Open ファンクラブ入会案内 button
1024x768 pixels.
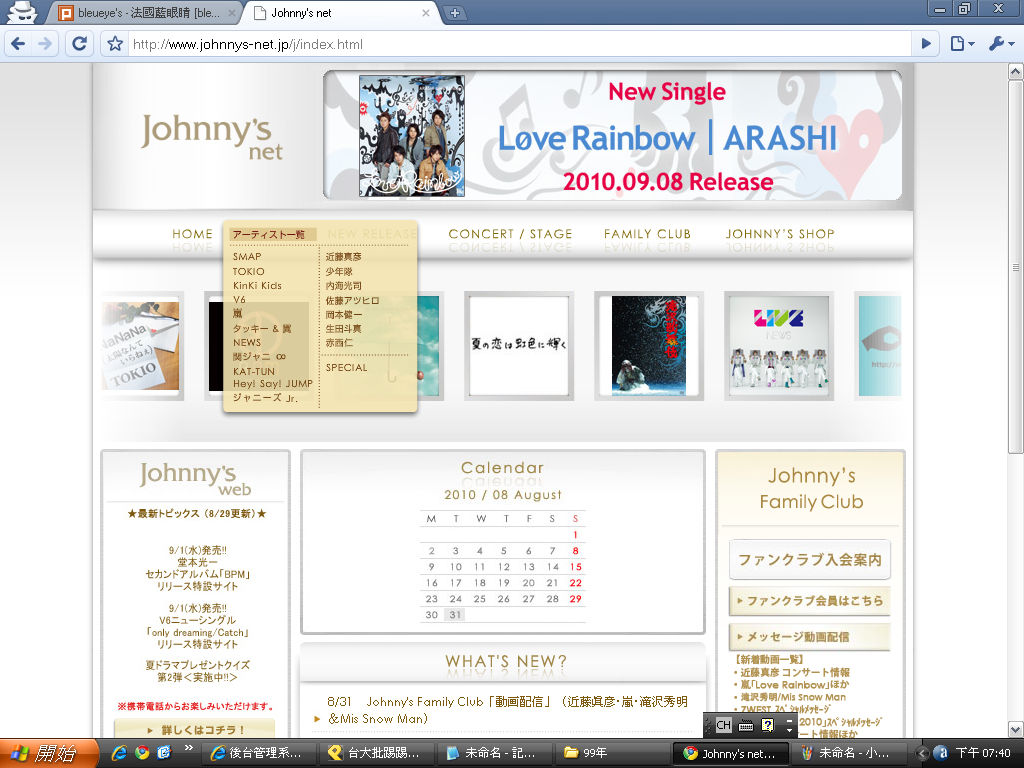pos(810,560)
